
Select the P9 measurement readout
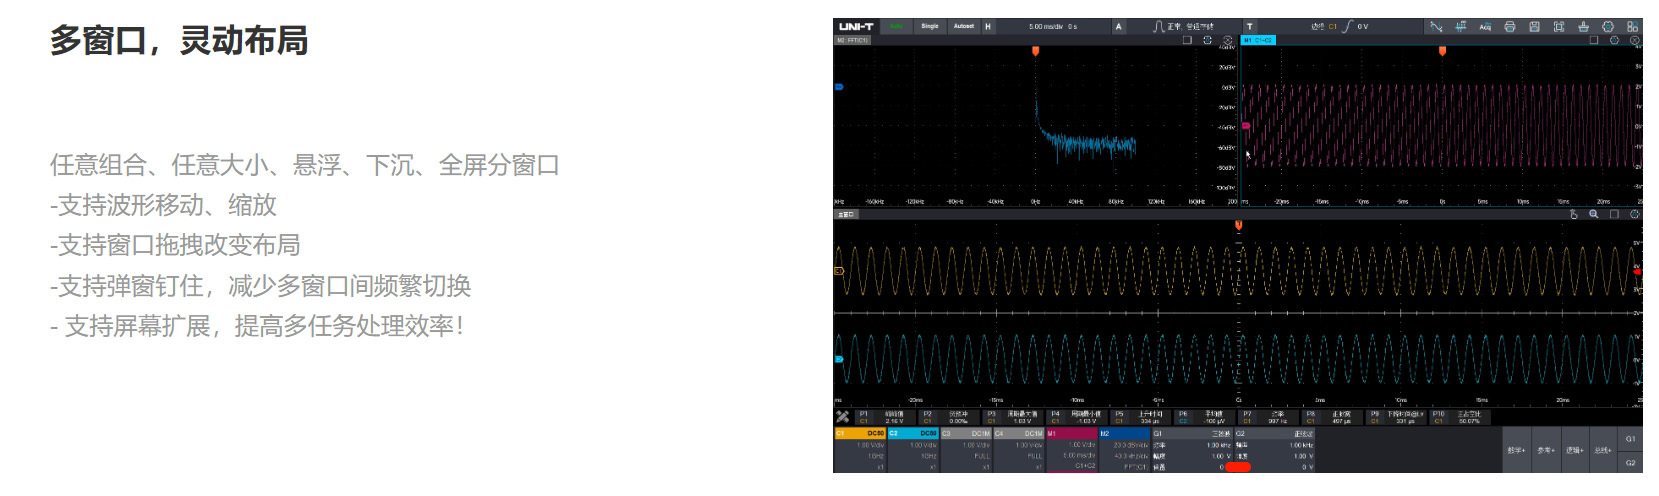coord(1395,417)
